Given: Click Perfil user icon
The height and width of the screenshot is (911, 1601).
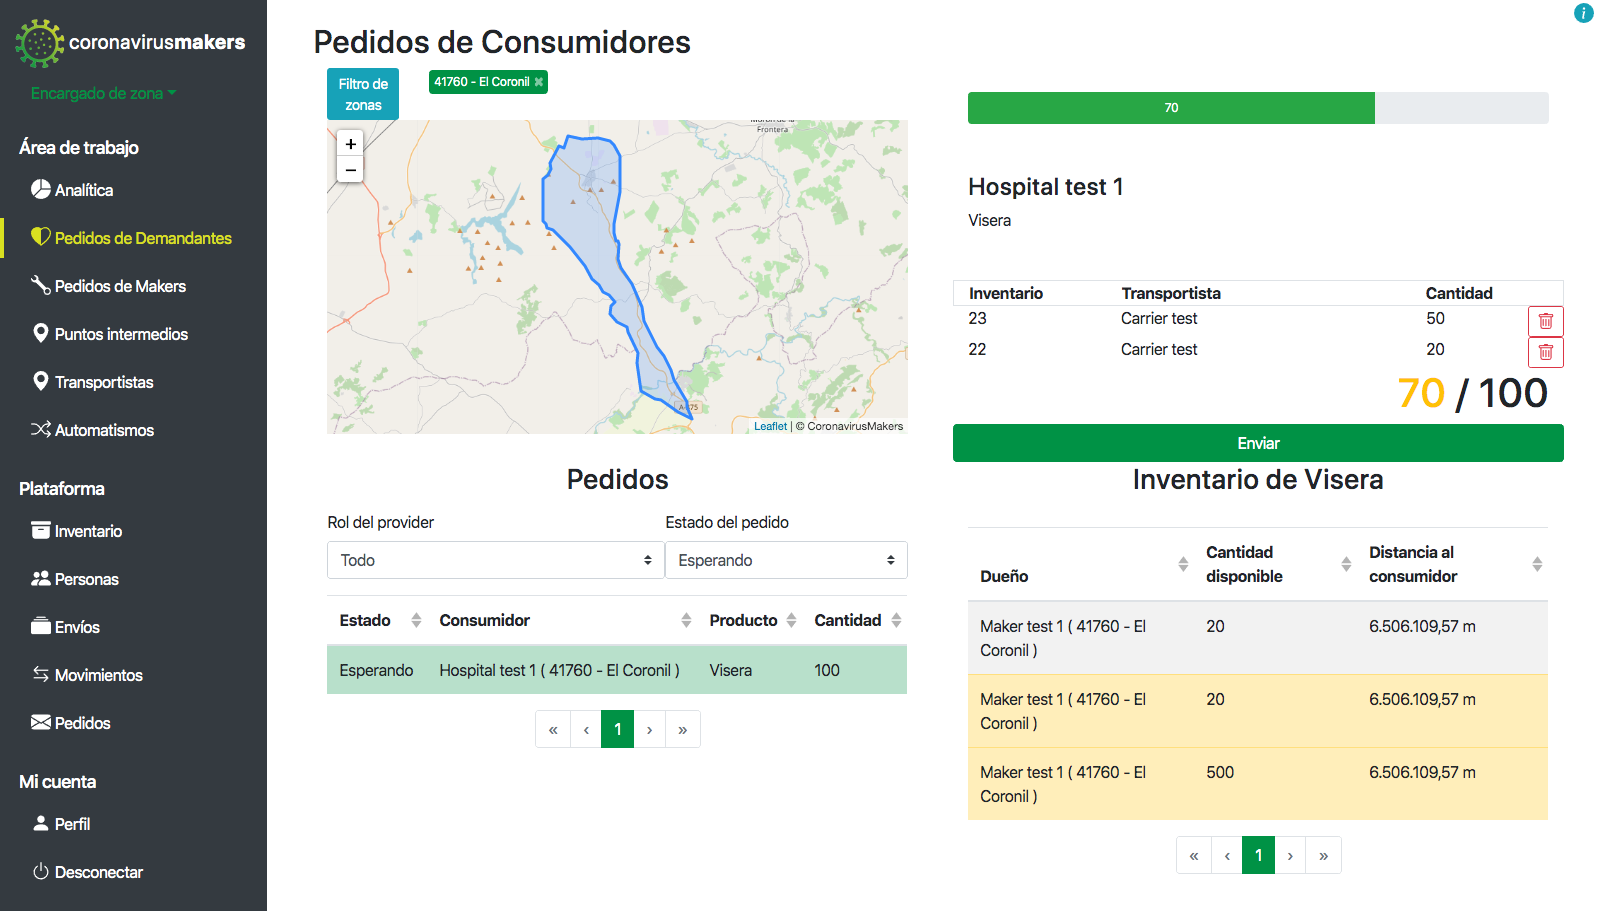Looking at the screenshot, I should click(x=41, y=823).
